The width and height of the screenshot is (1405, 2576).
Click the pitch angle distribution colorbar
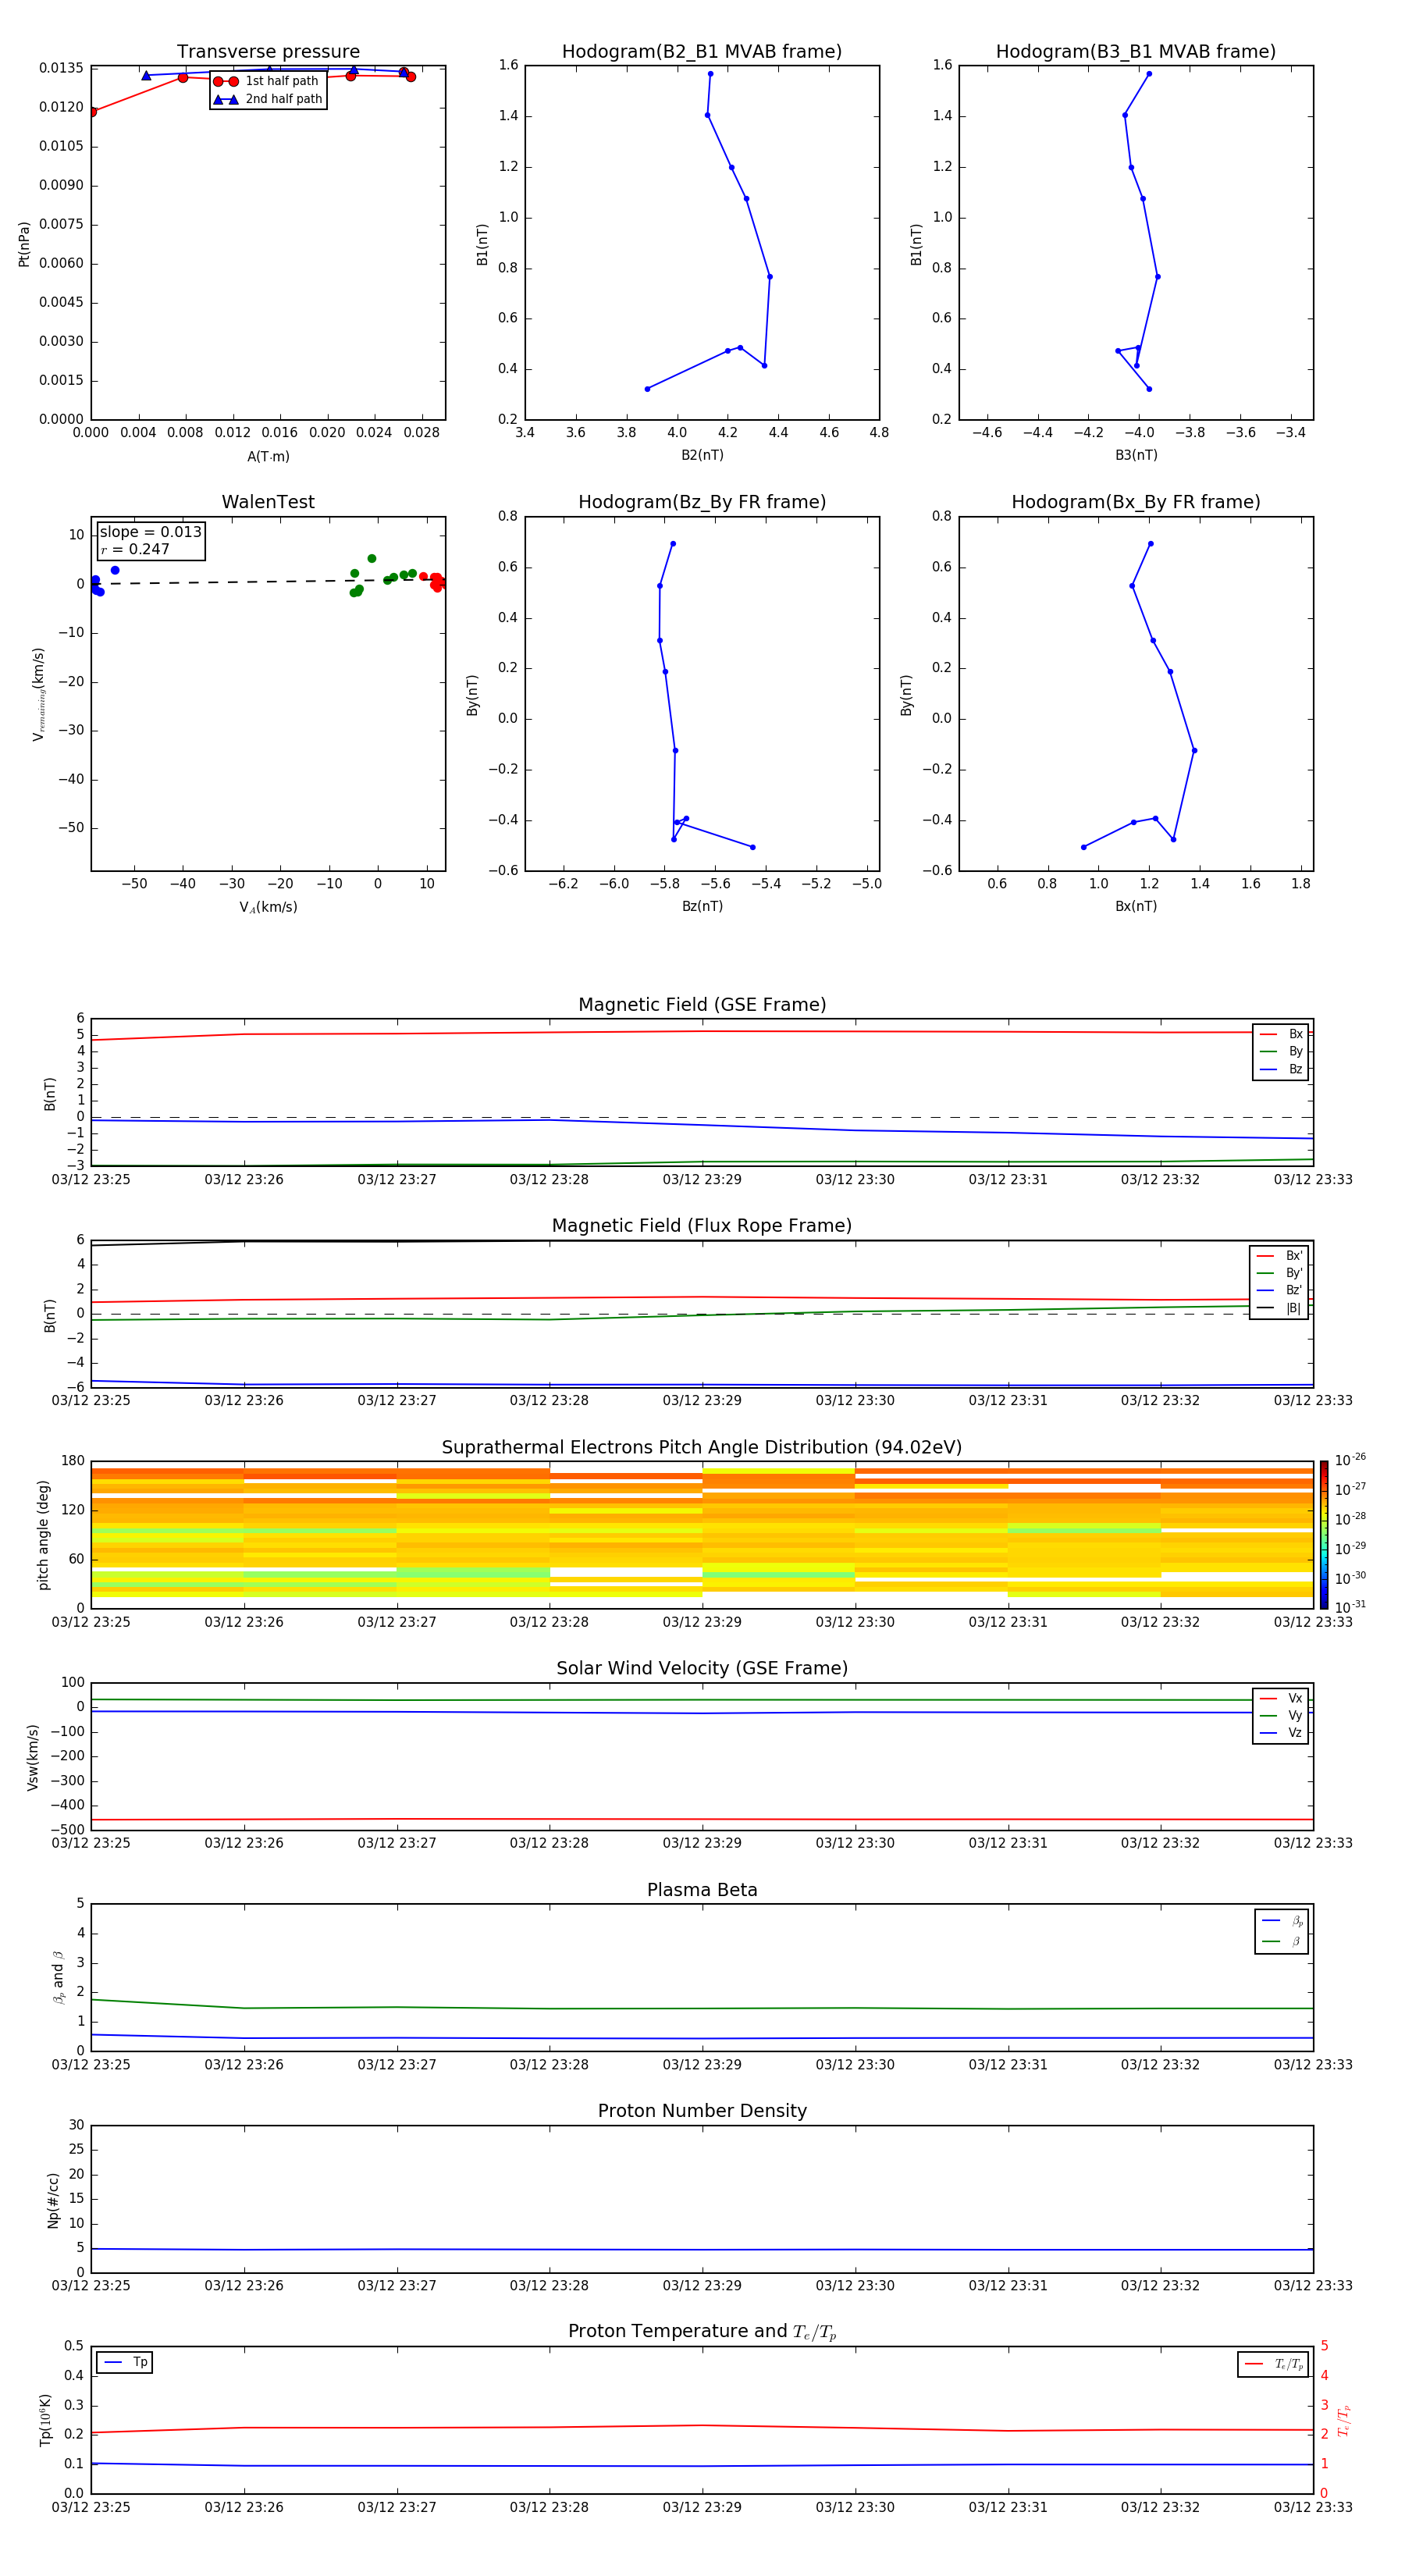click(x=1324, y=1535)
